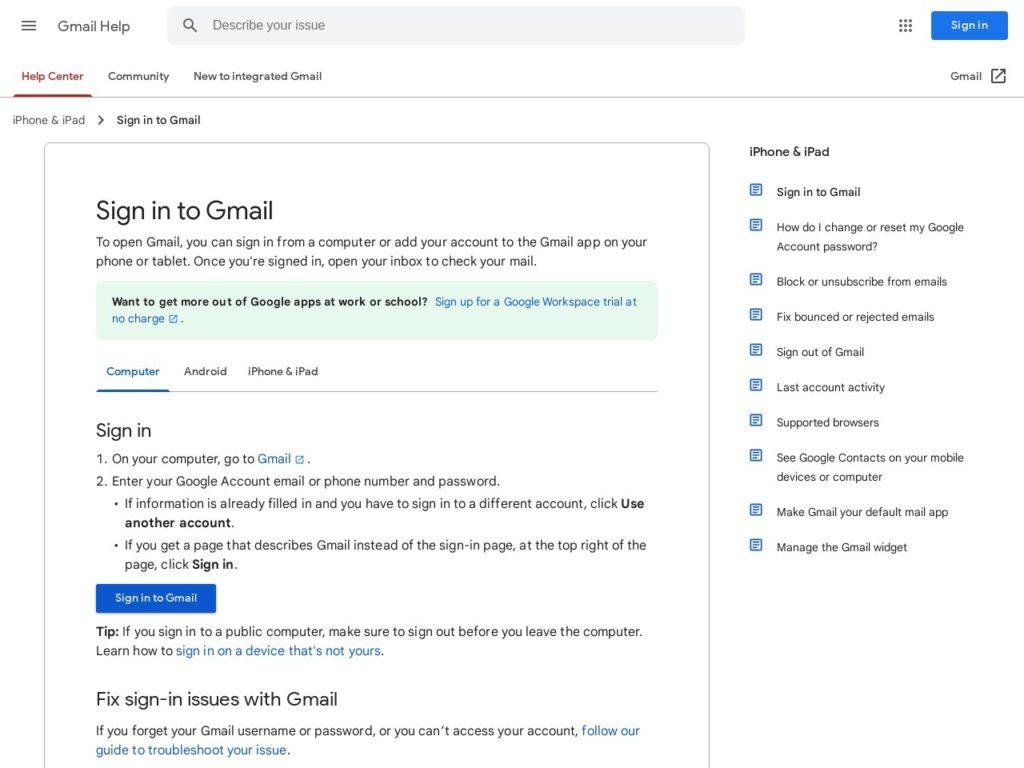Image resolution: width=1024 pixels, height=768 pixels.
Task: Select the New to integrated Gmail menu item
Action: pyautogui.click(x=257, y=76)
